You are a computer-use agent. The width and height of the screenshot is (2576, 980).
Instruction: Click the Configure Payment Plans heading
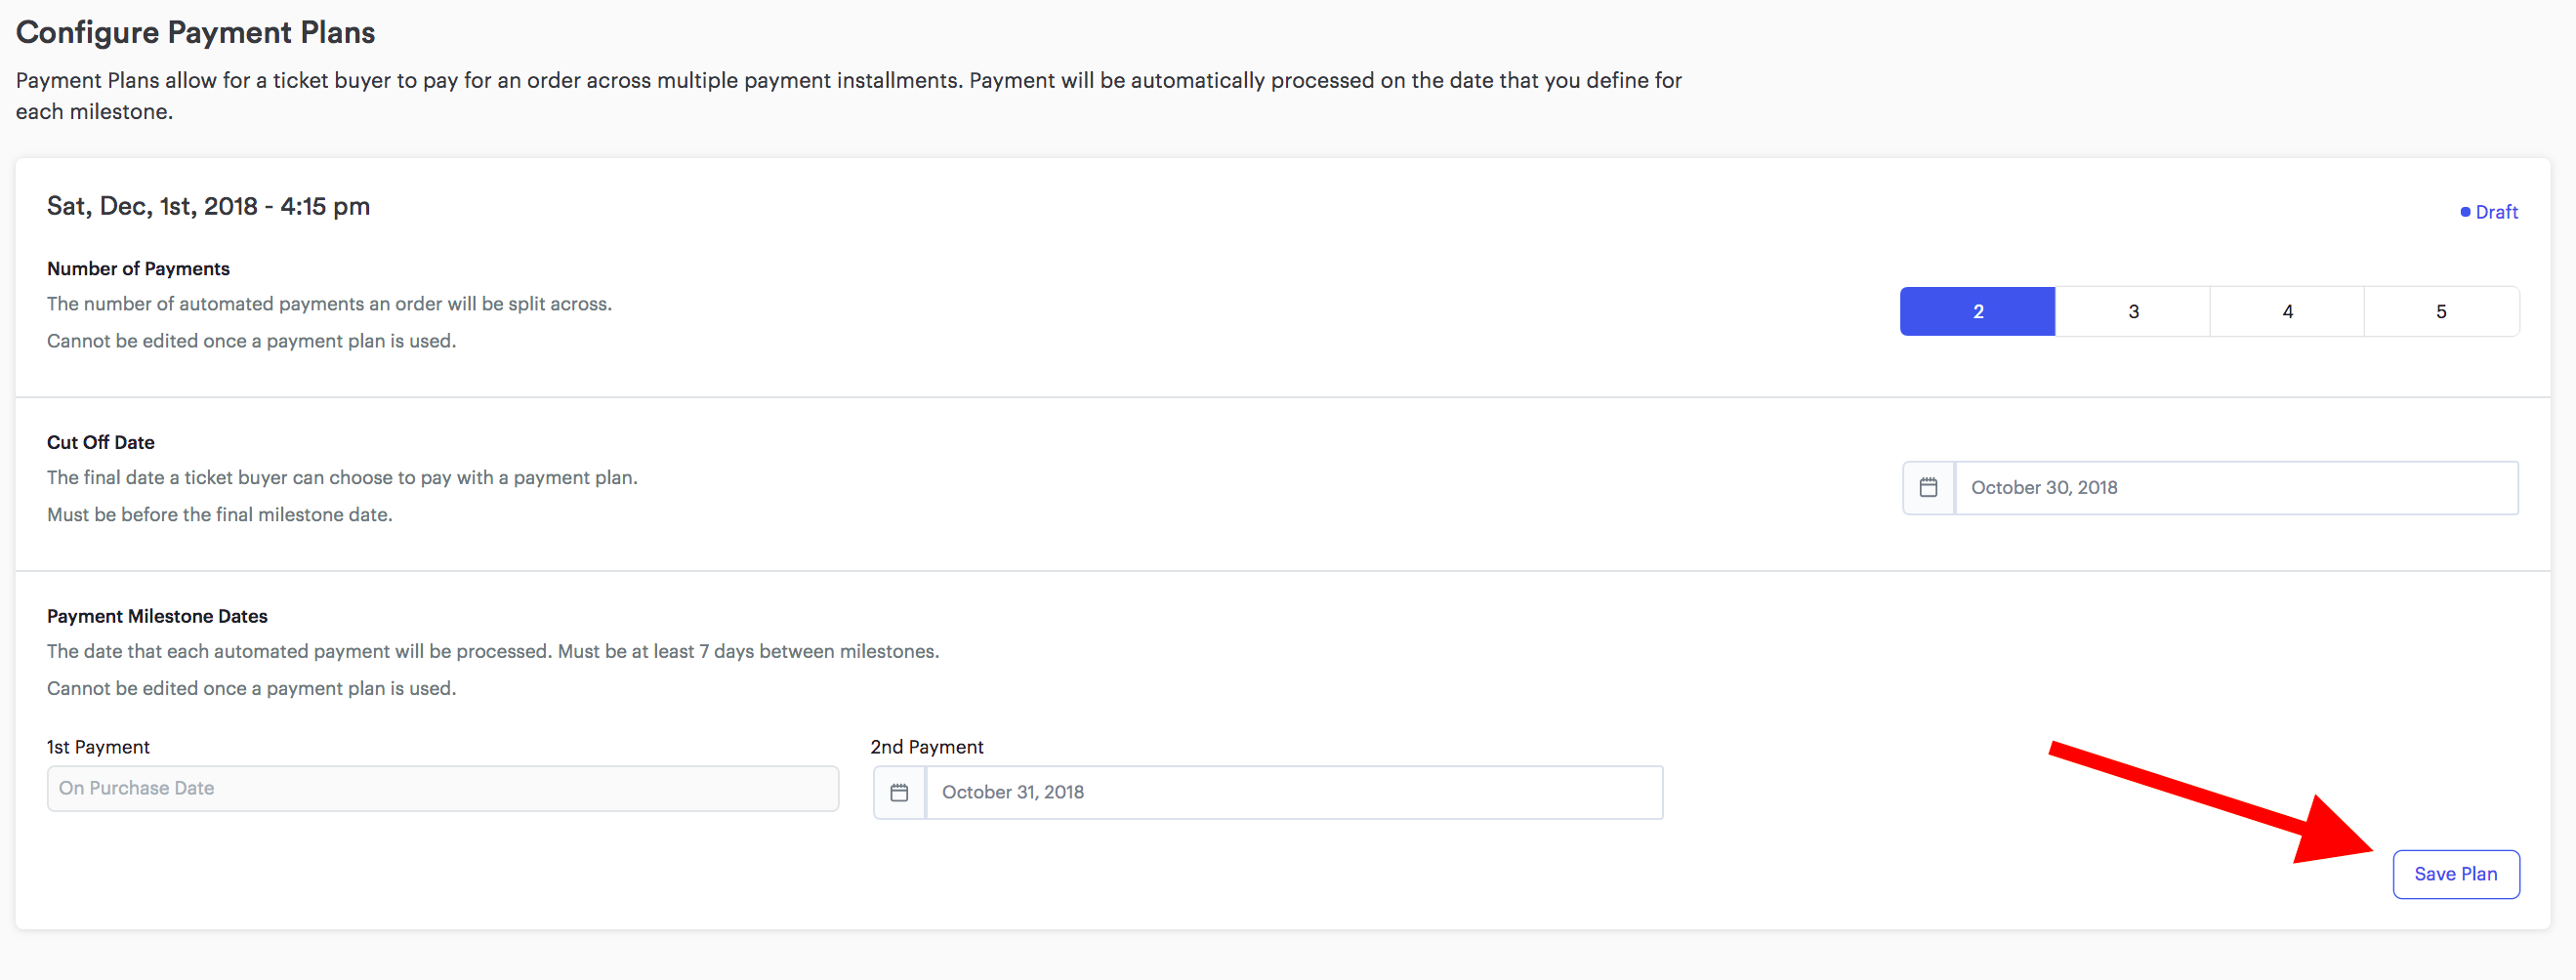[x=195, y=32]
